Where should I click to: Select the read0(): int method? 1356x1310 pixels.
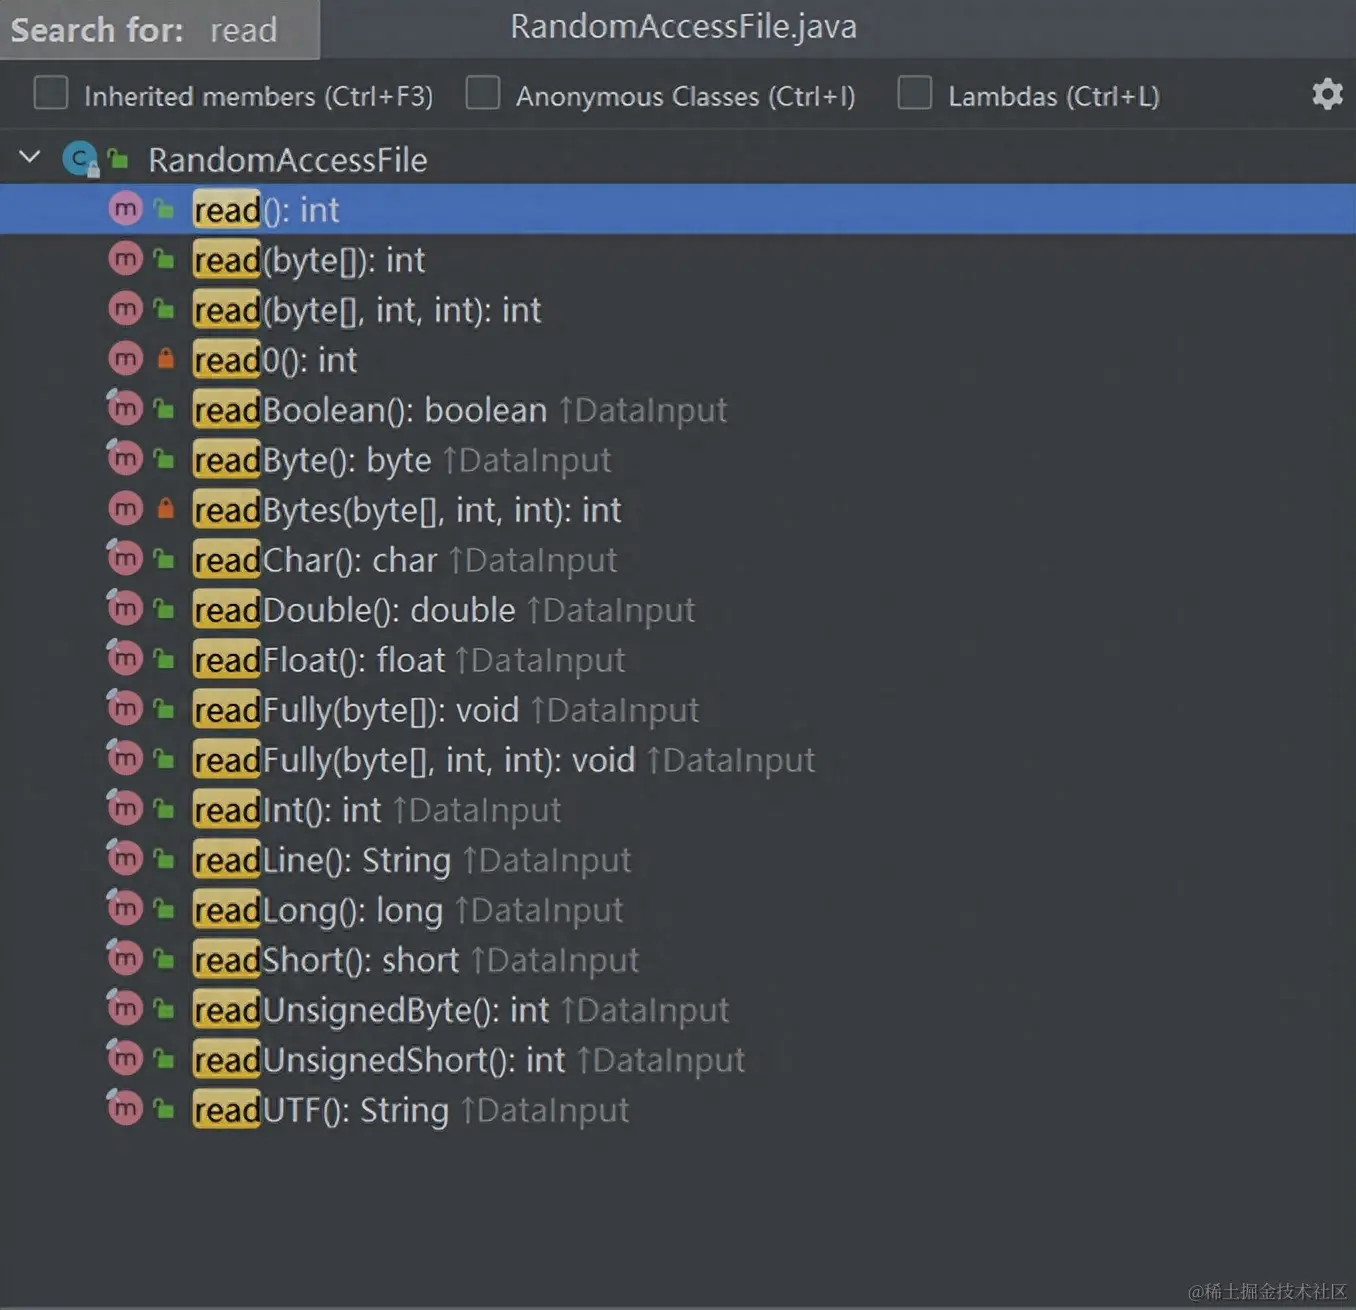tap(275, 360)
